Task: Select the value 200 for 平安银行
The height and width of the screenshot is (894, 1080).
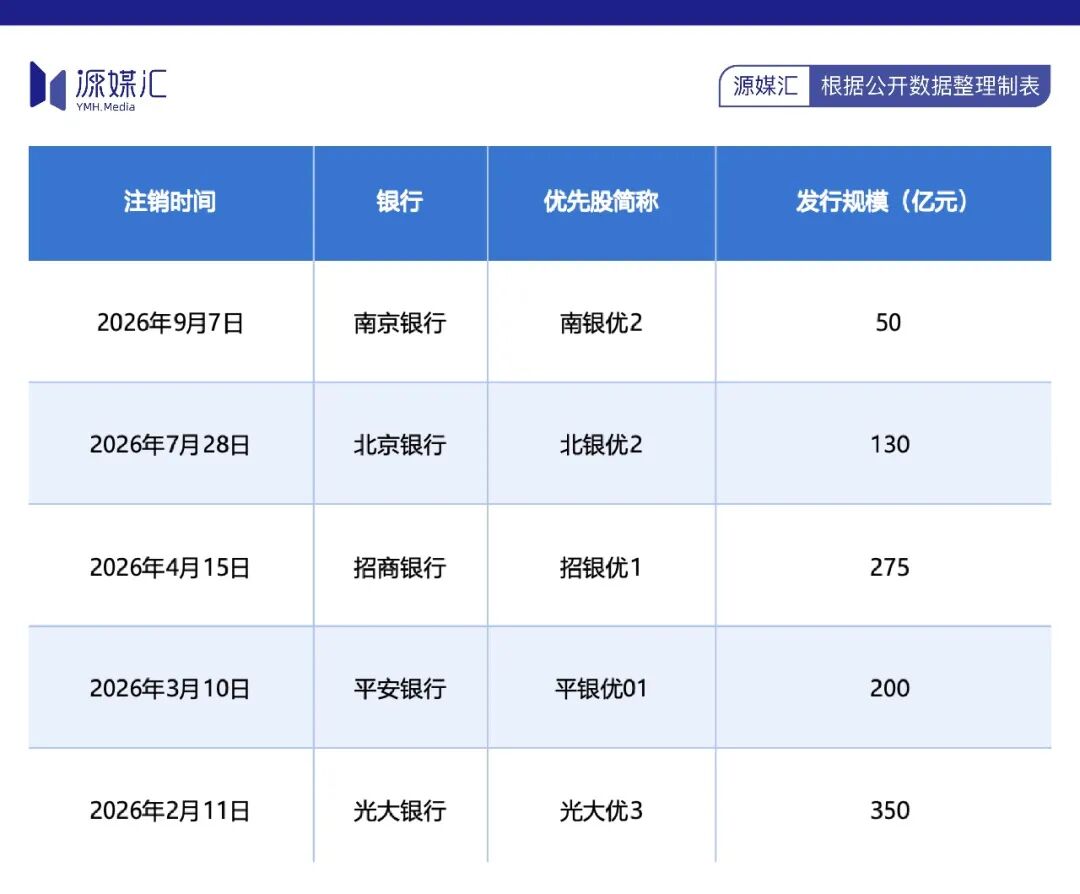Action: 889,688
